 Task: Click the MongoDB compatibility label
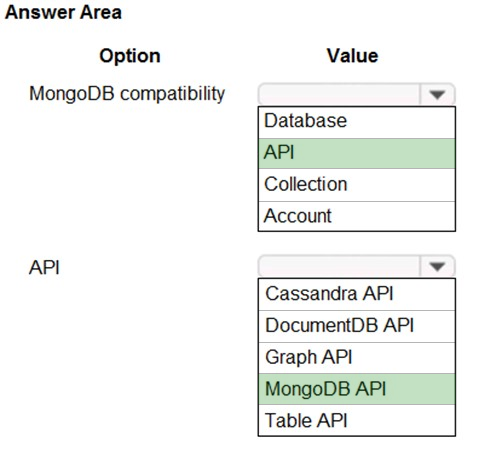(127, 94)
